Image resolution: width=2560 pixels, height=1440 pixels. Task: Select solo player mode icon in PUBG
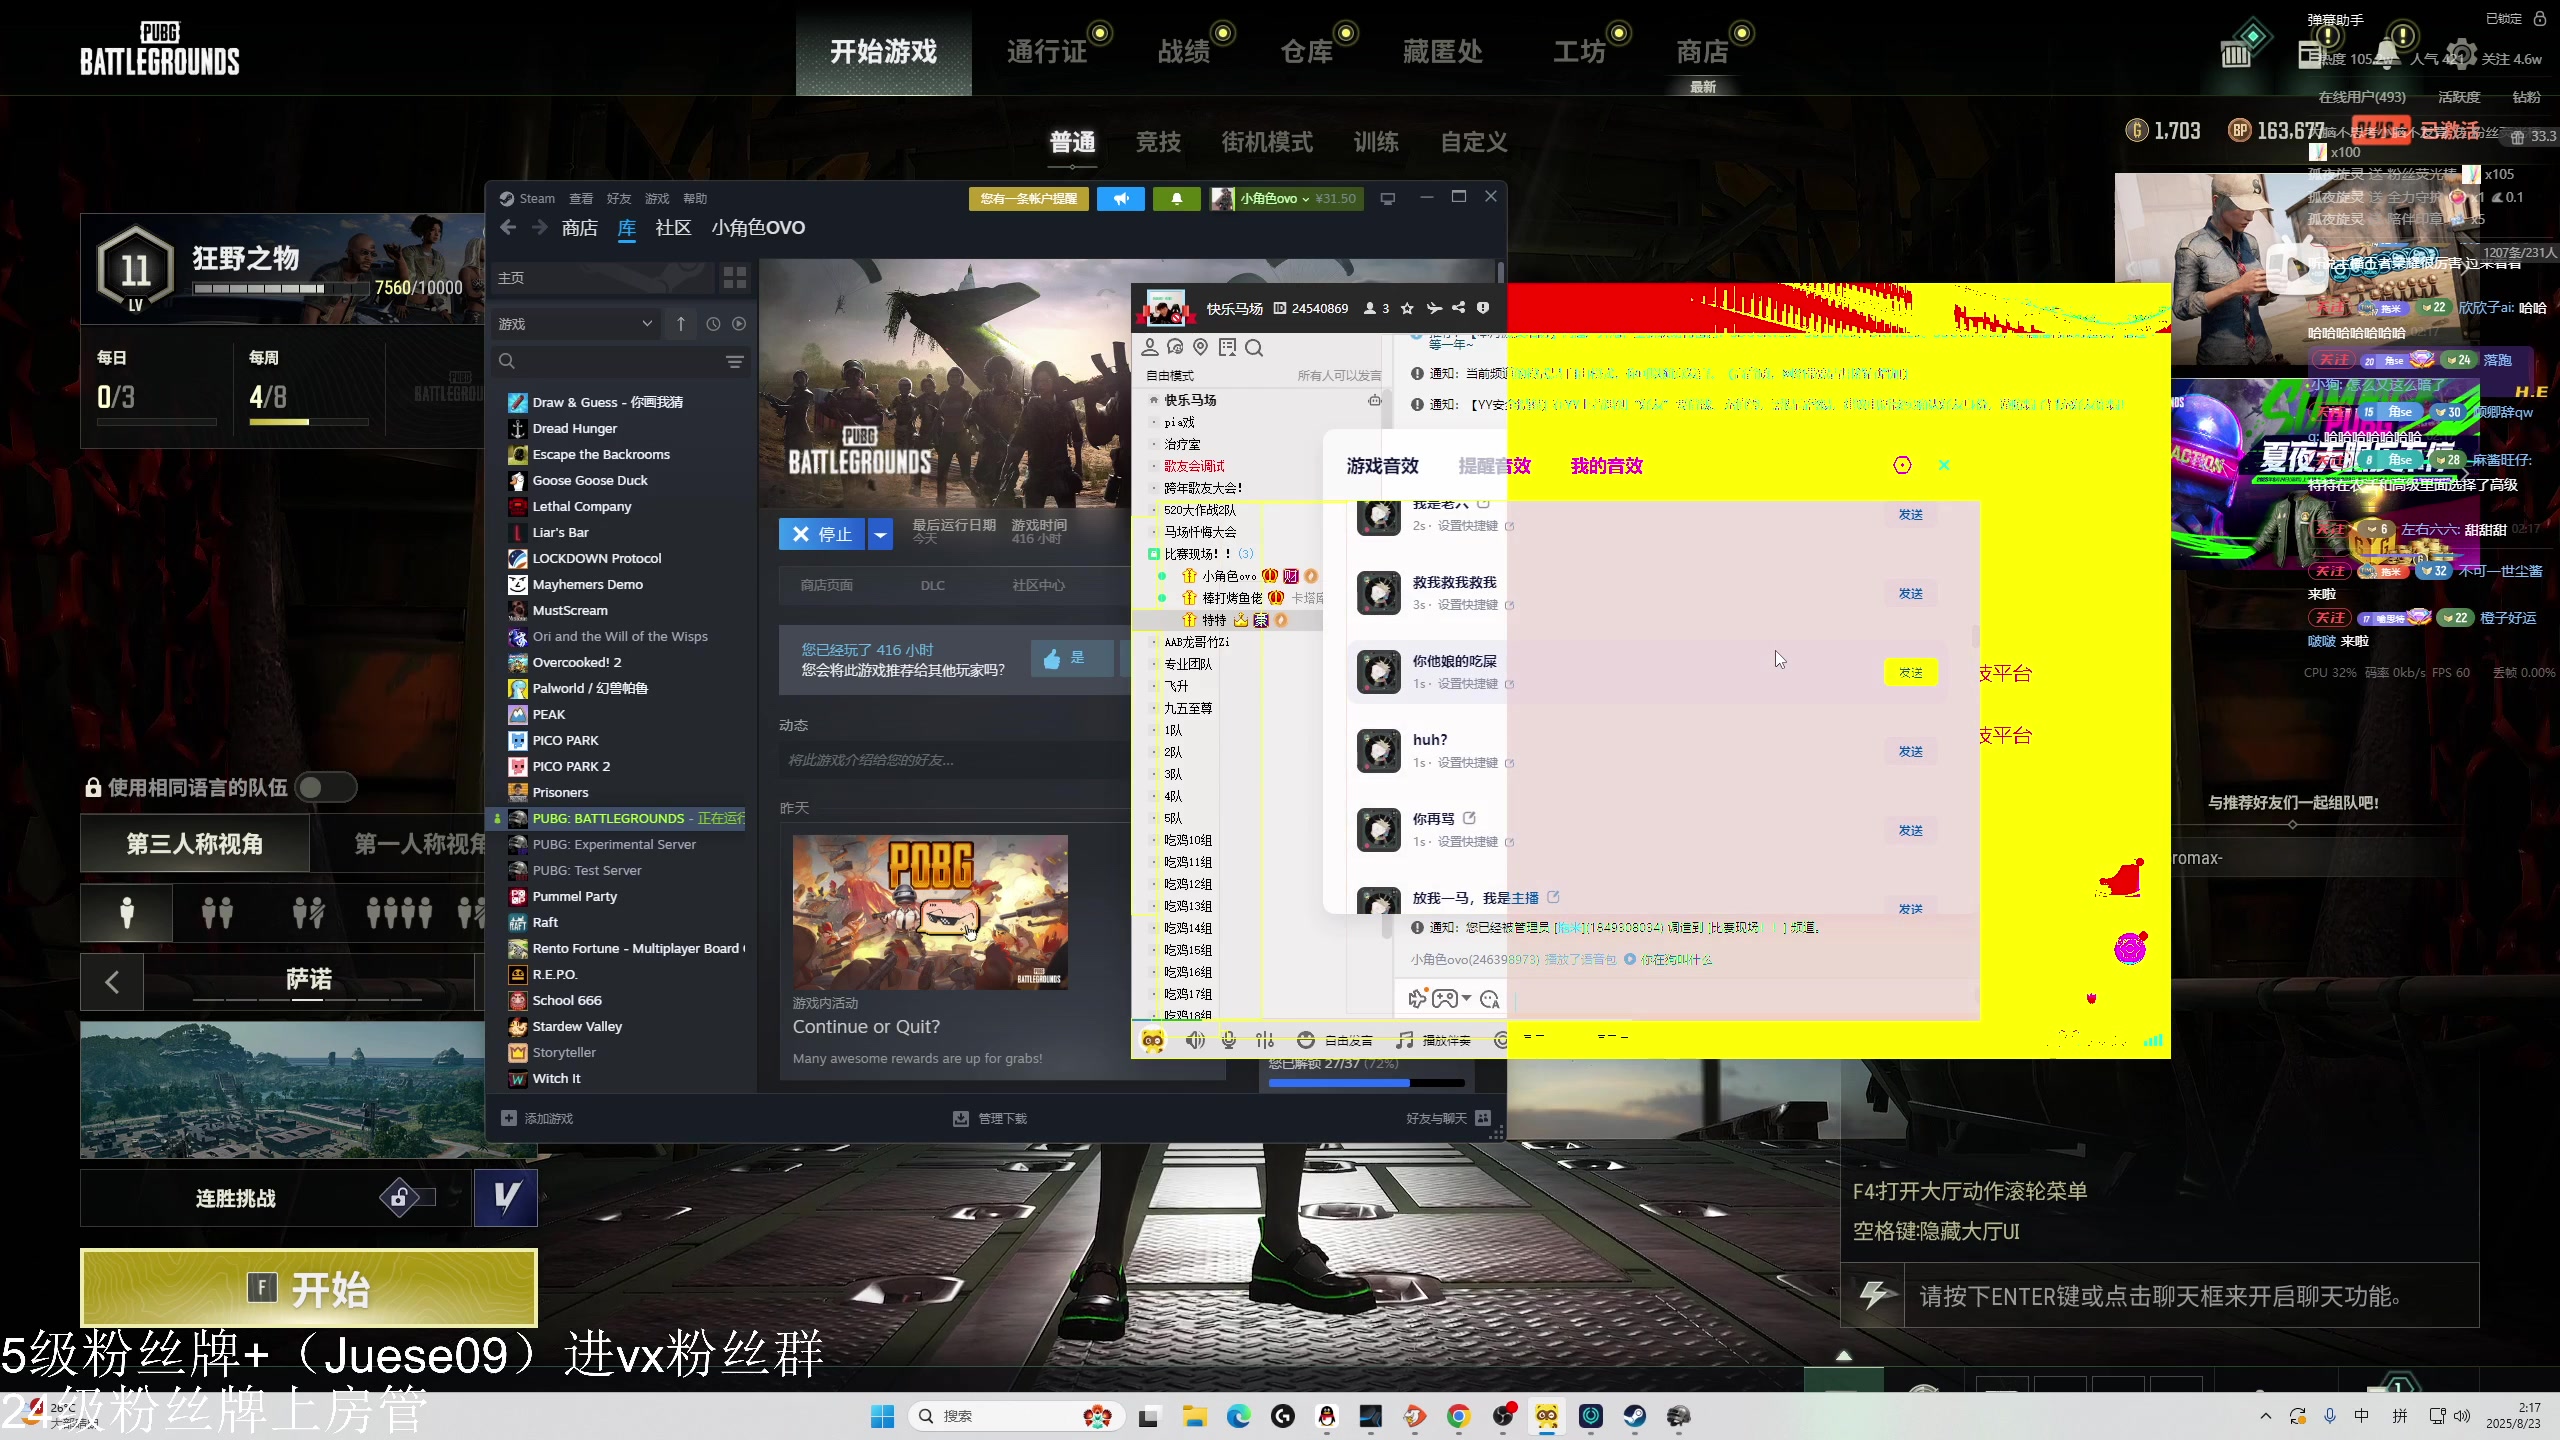point(127,912)
